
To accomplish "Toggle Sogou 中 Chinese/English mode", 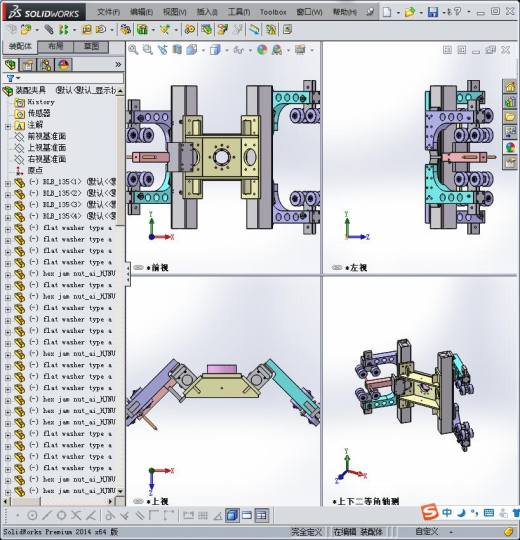I will click(x=447, y=512).
